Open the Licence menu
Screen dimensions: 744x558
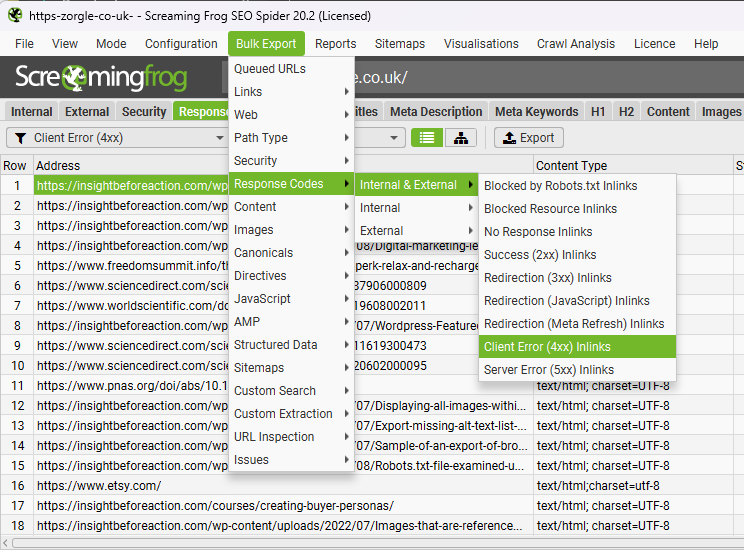point(654,44)
